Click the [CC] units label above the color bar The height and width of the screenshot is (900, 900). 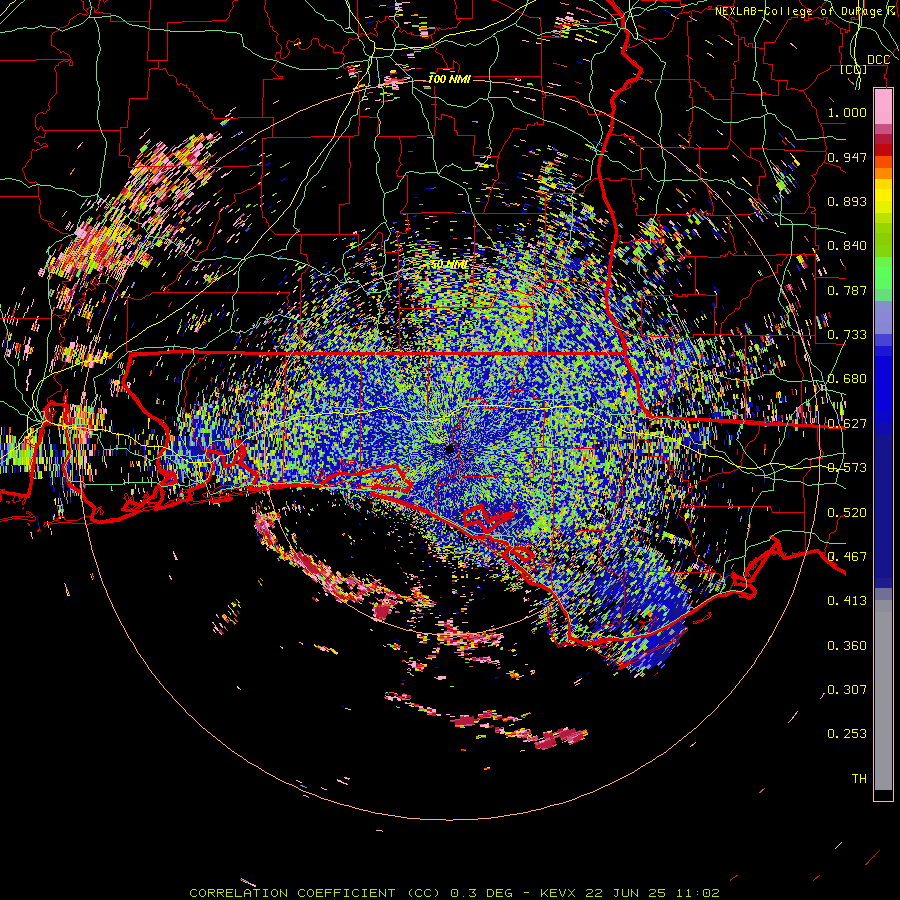(x=854, y=69)
